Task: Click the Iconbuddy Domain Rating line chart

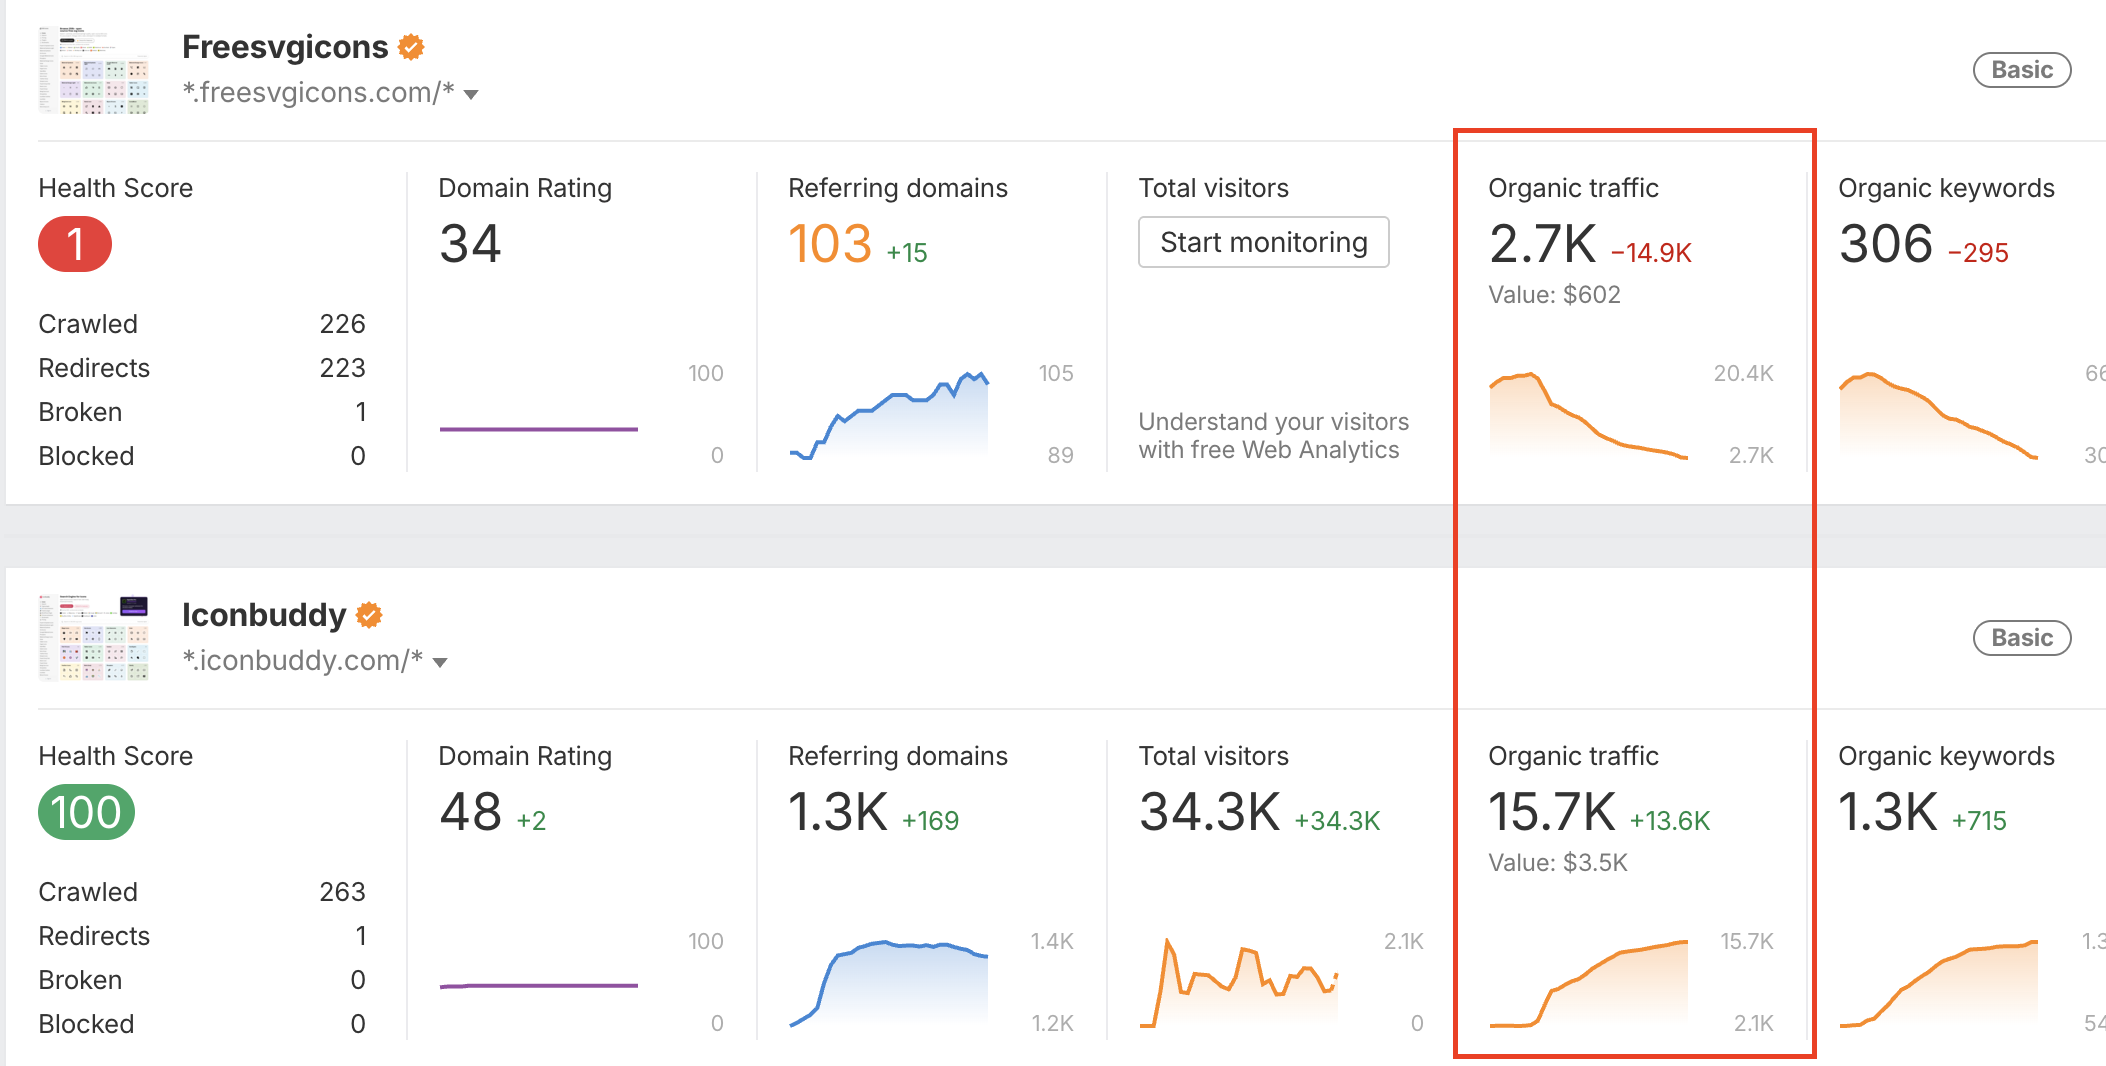Action: [x=539, y=986]
